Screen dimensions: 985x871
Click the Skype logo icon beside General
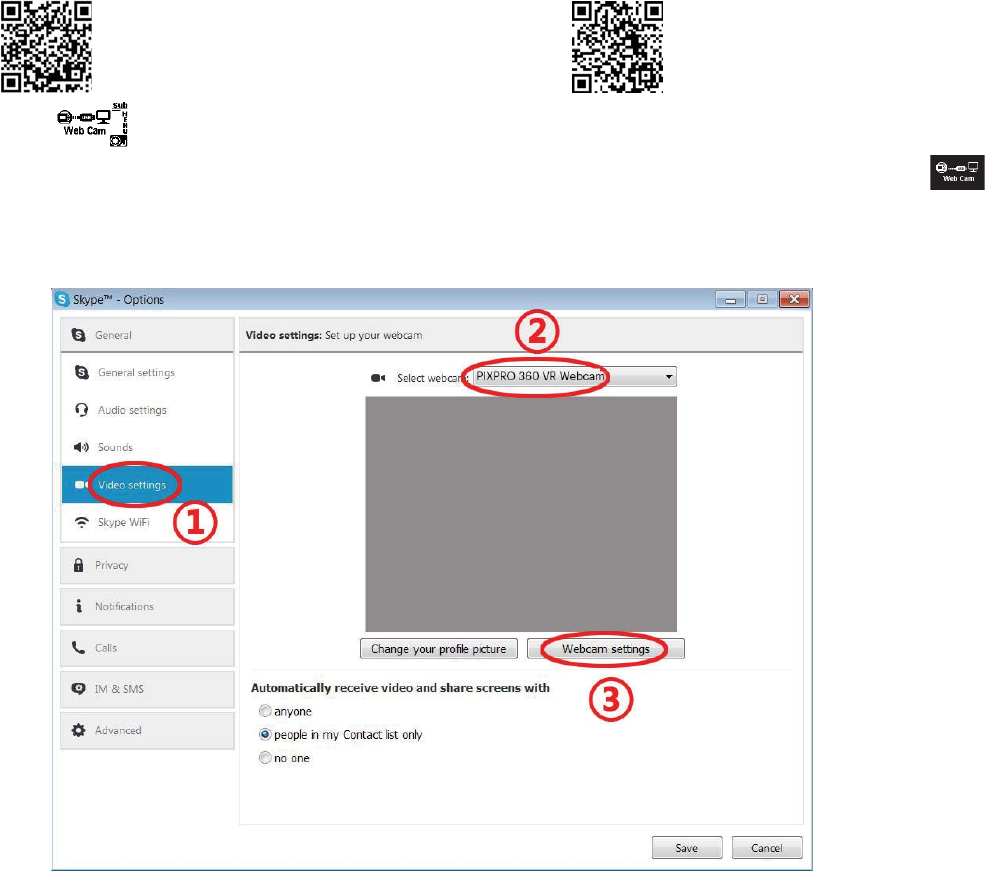tap(79, 335)
